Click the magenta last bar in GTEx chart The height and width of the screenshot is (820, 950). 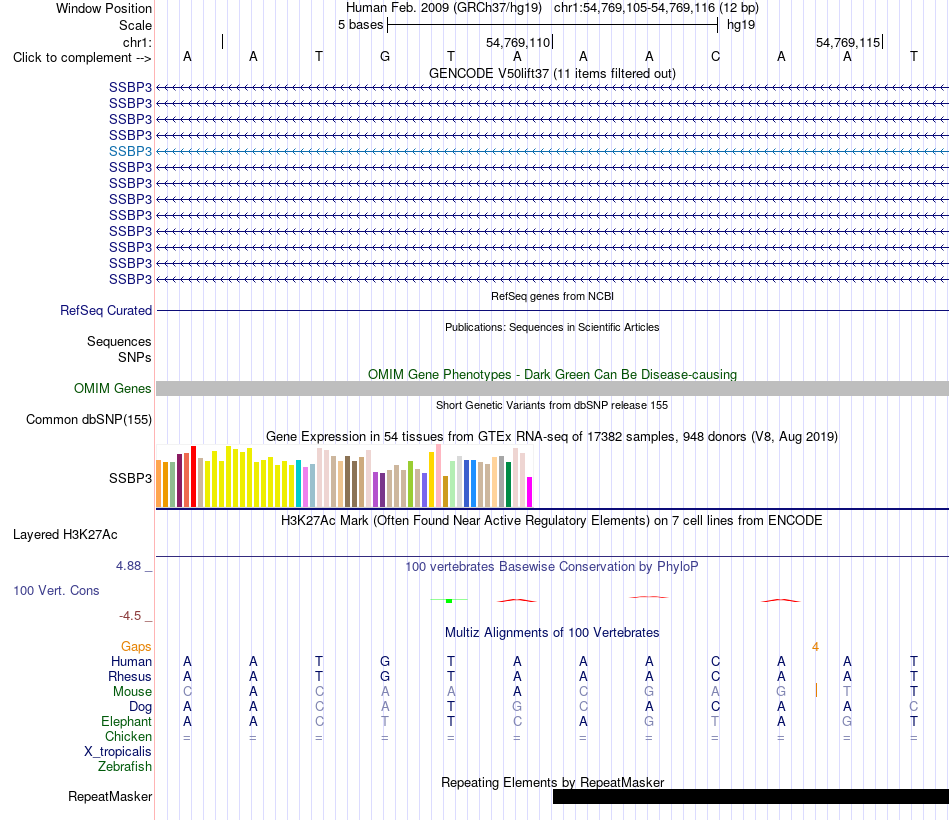click(x=530, y=492)
